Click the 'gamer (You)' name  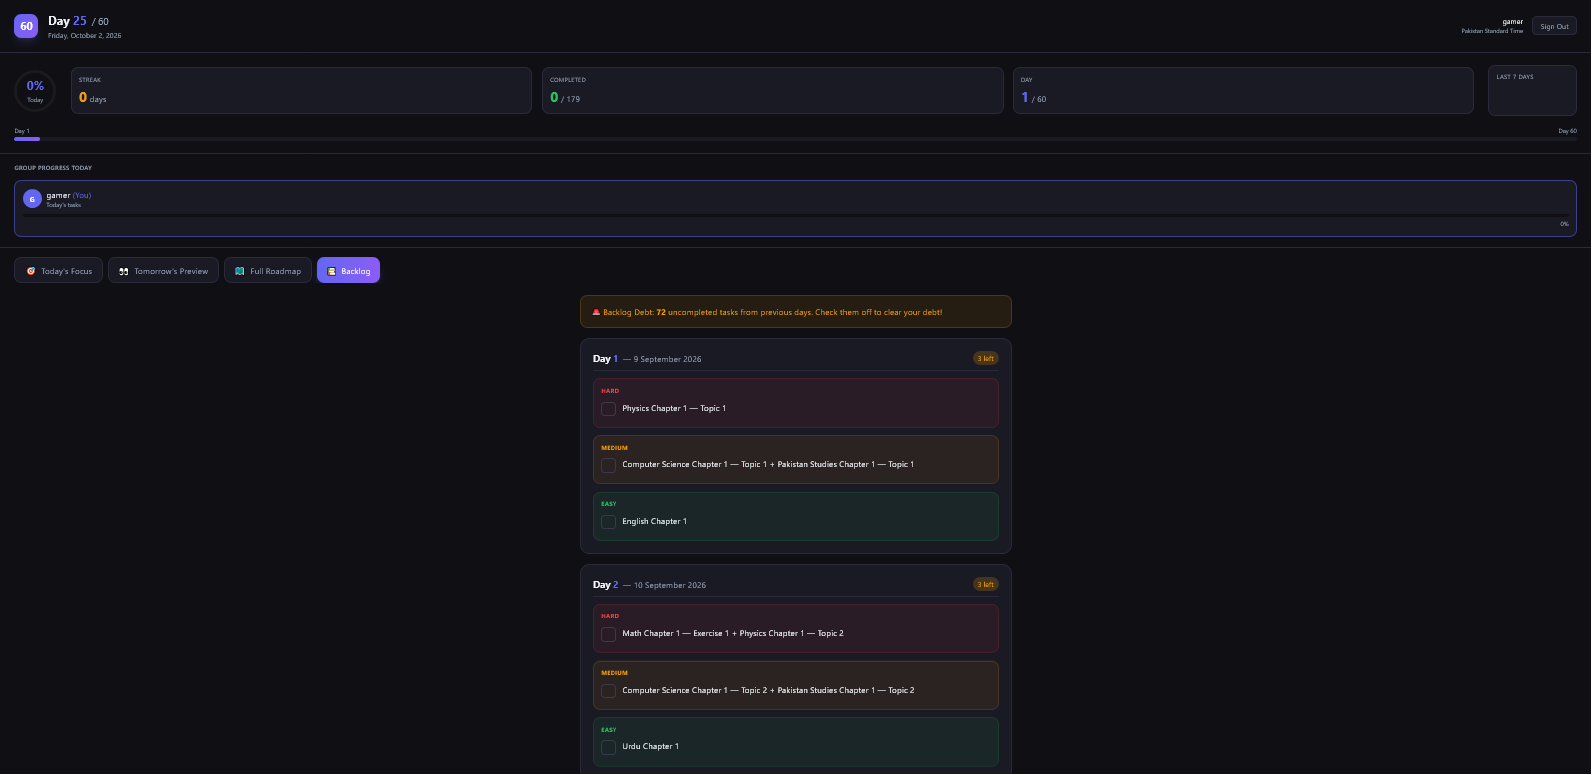tap(69, 195)
